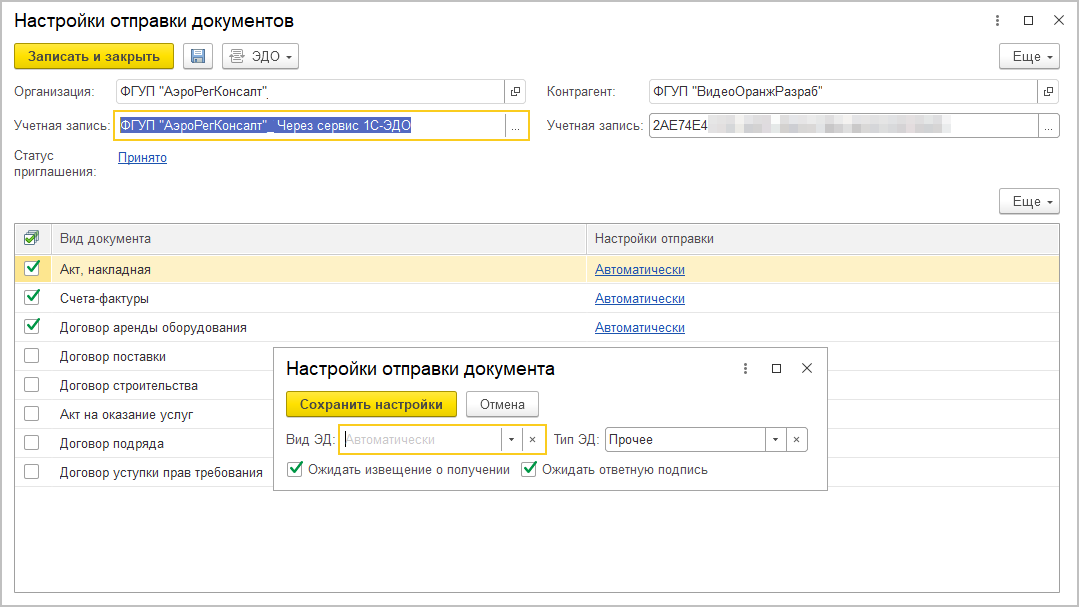Clear the Тип ЭД field

point(796,440)
